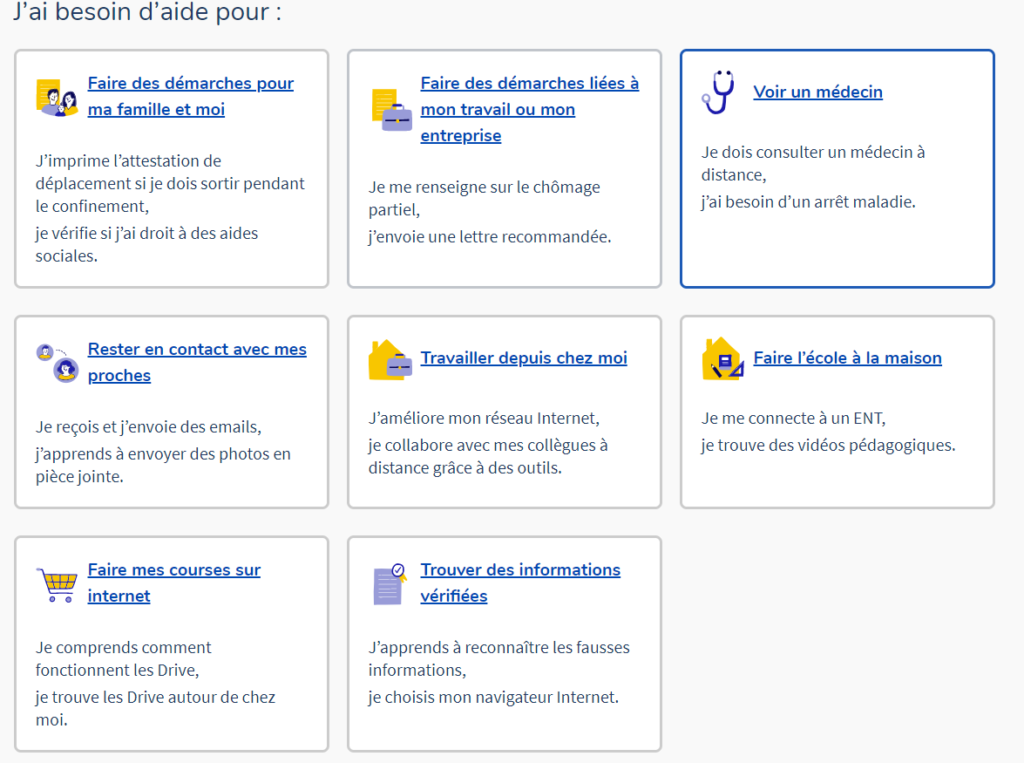Click the family document icon
This screenshot has width=1024, height=763.
[57, 97]
